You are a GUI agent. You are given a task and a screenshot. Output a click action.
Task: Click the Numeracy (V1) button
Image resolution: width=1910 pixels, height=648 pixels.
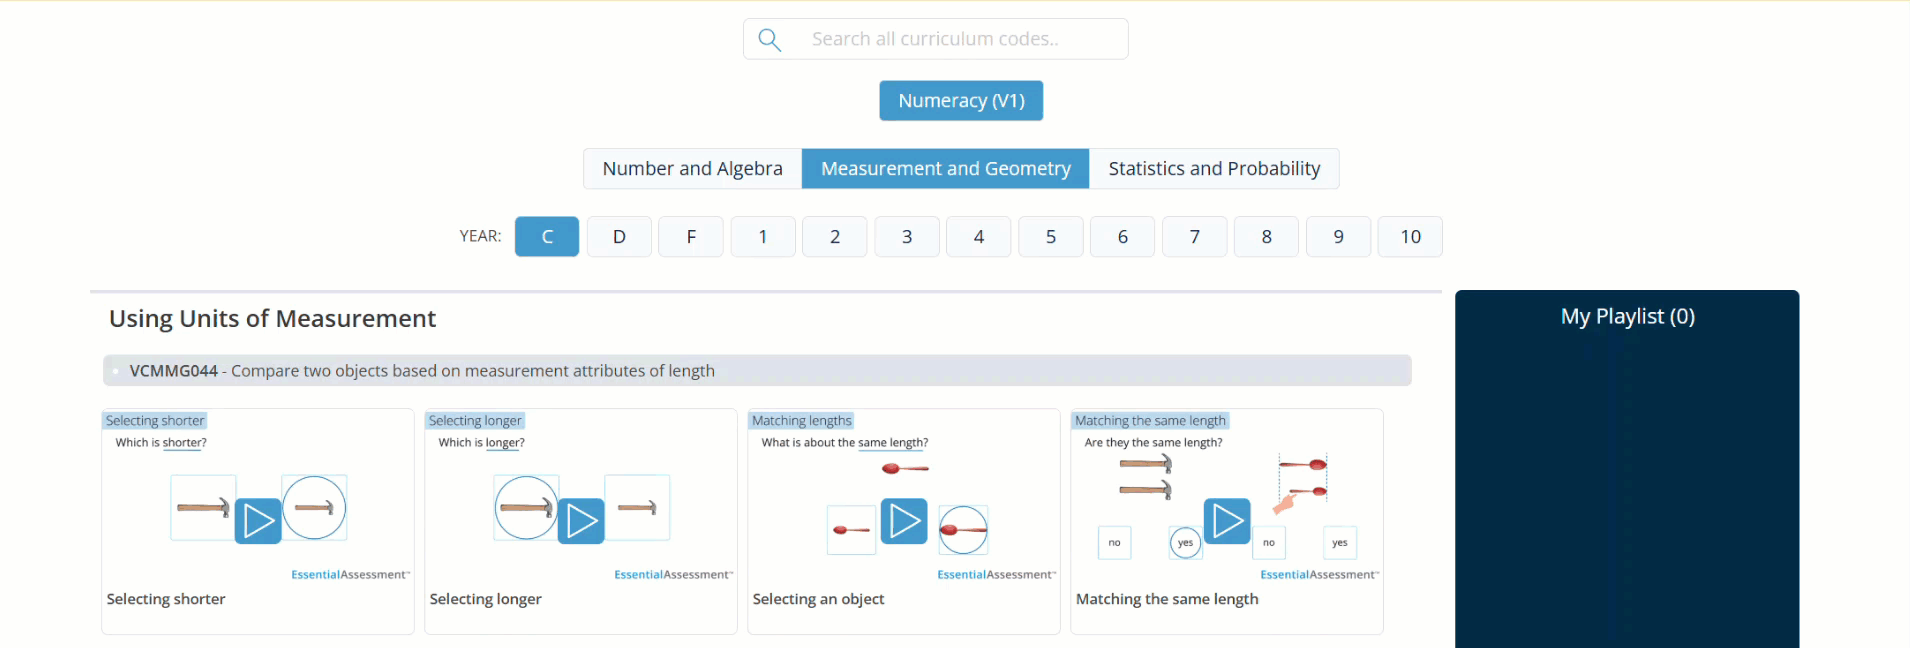[961, 101]
